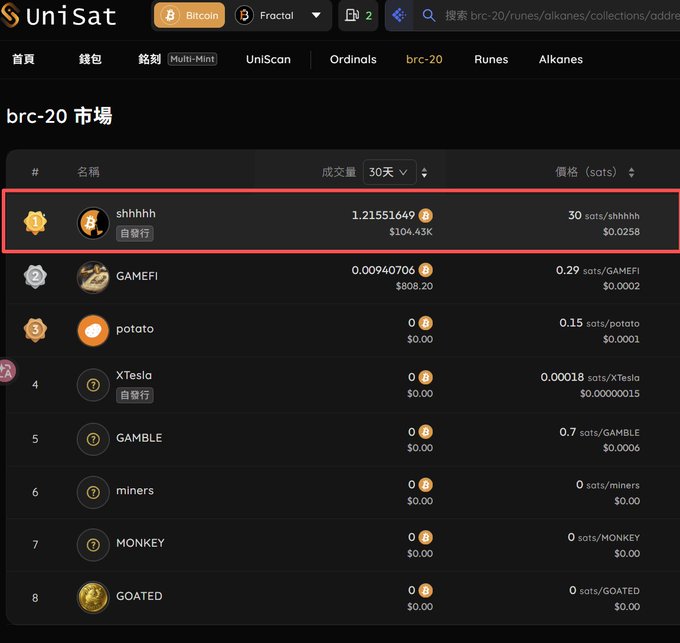Image resolution: width=680 pixels, height=643 pixels.
Task: Open the UniScan tab
Action: [268, 59]
